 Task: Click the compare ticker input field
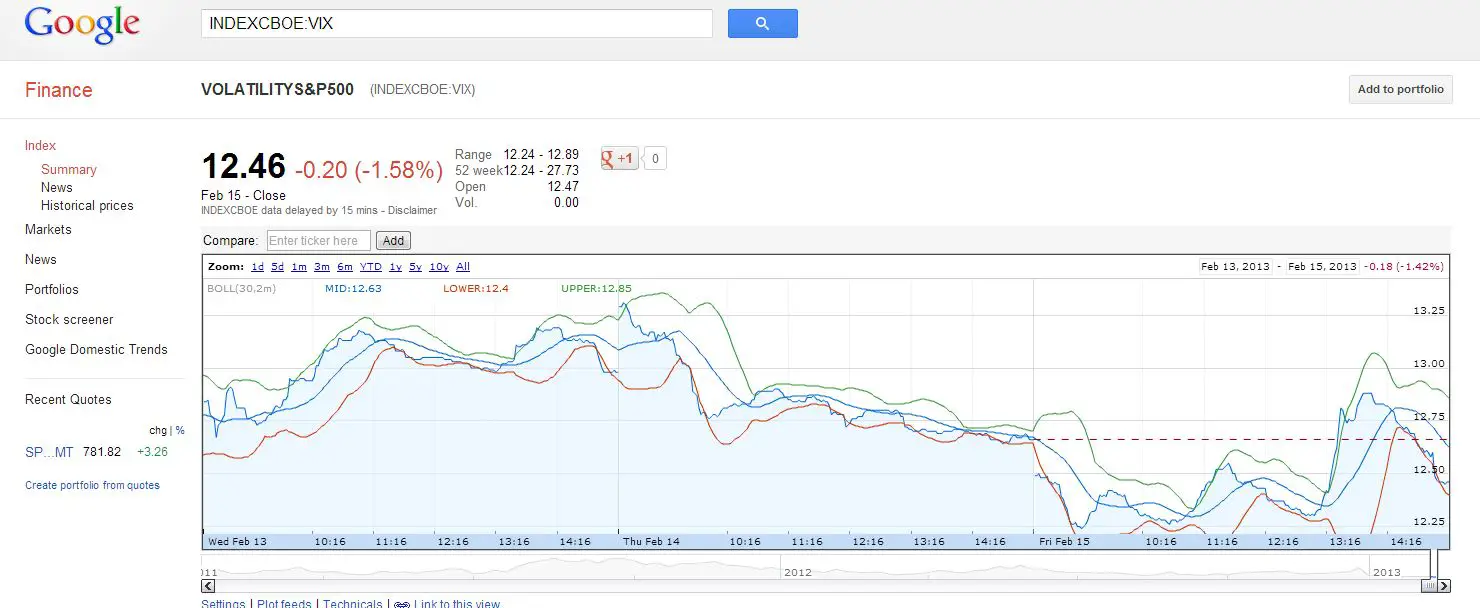[x=319, y=240]
